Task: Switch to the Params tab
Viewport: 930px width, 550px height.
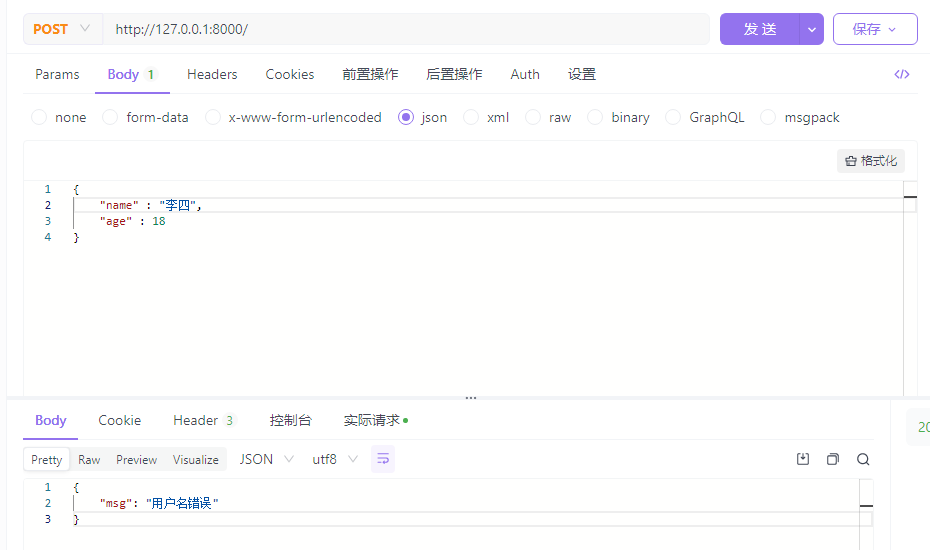Action: (57, 74)
